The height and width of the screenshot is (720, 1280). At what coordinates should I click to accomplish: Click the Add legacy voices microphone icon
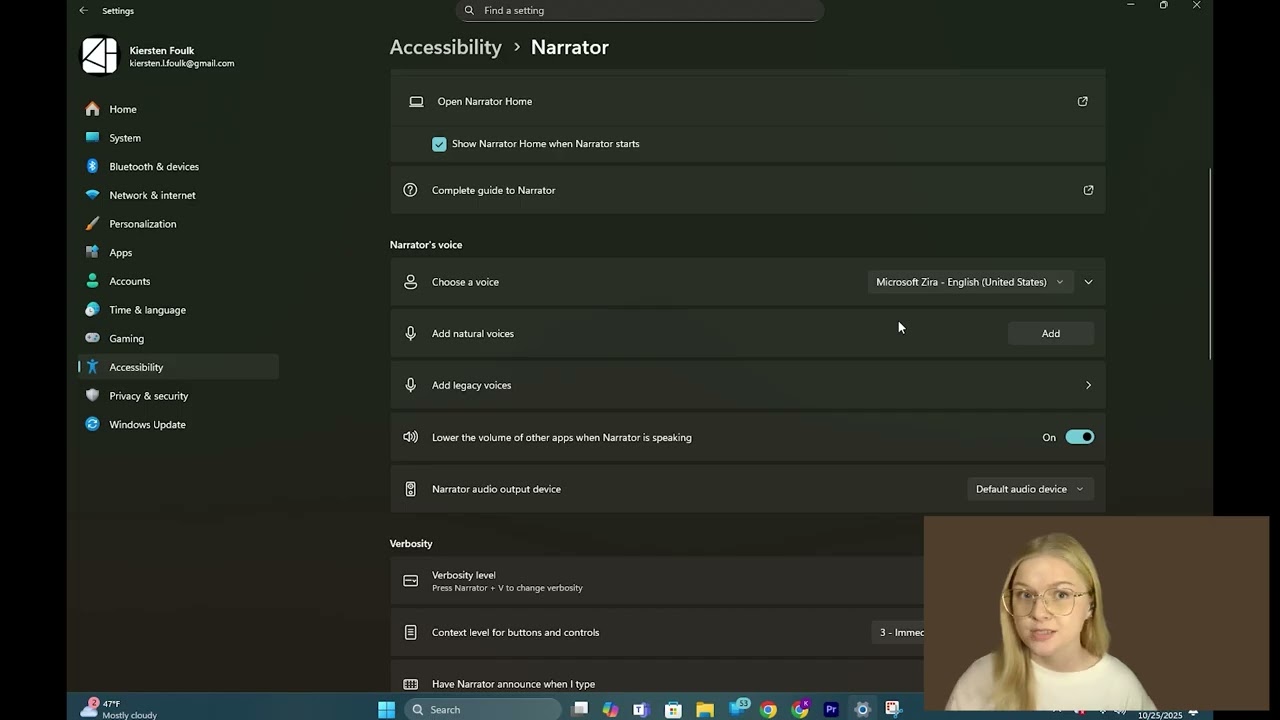[410, 385]
